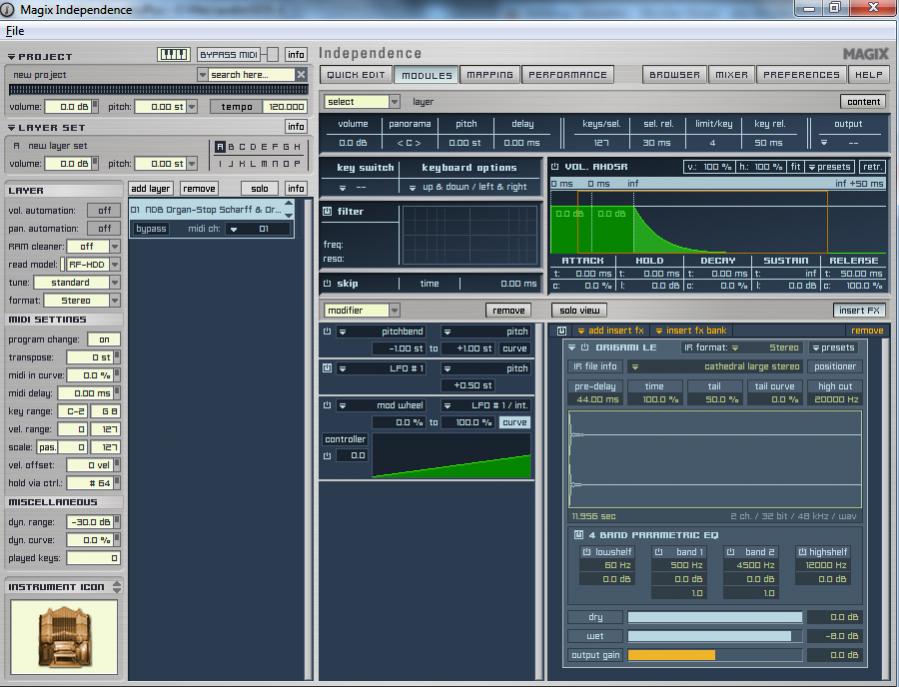The height and width of the screenshot is (687, 899).
Task: Click the organ instrument icon image
Action: point(64,637)
